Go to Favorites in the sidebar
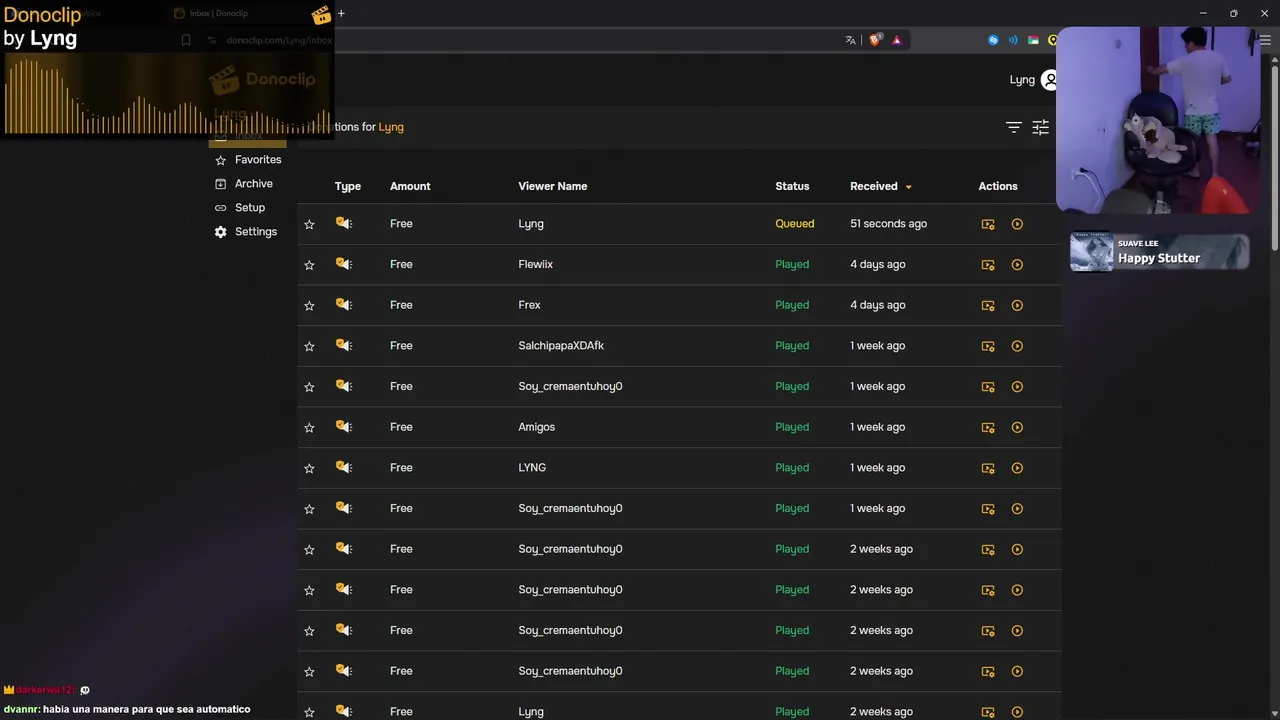 pyautogui.click(x=257, y=160)
